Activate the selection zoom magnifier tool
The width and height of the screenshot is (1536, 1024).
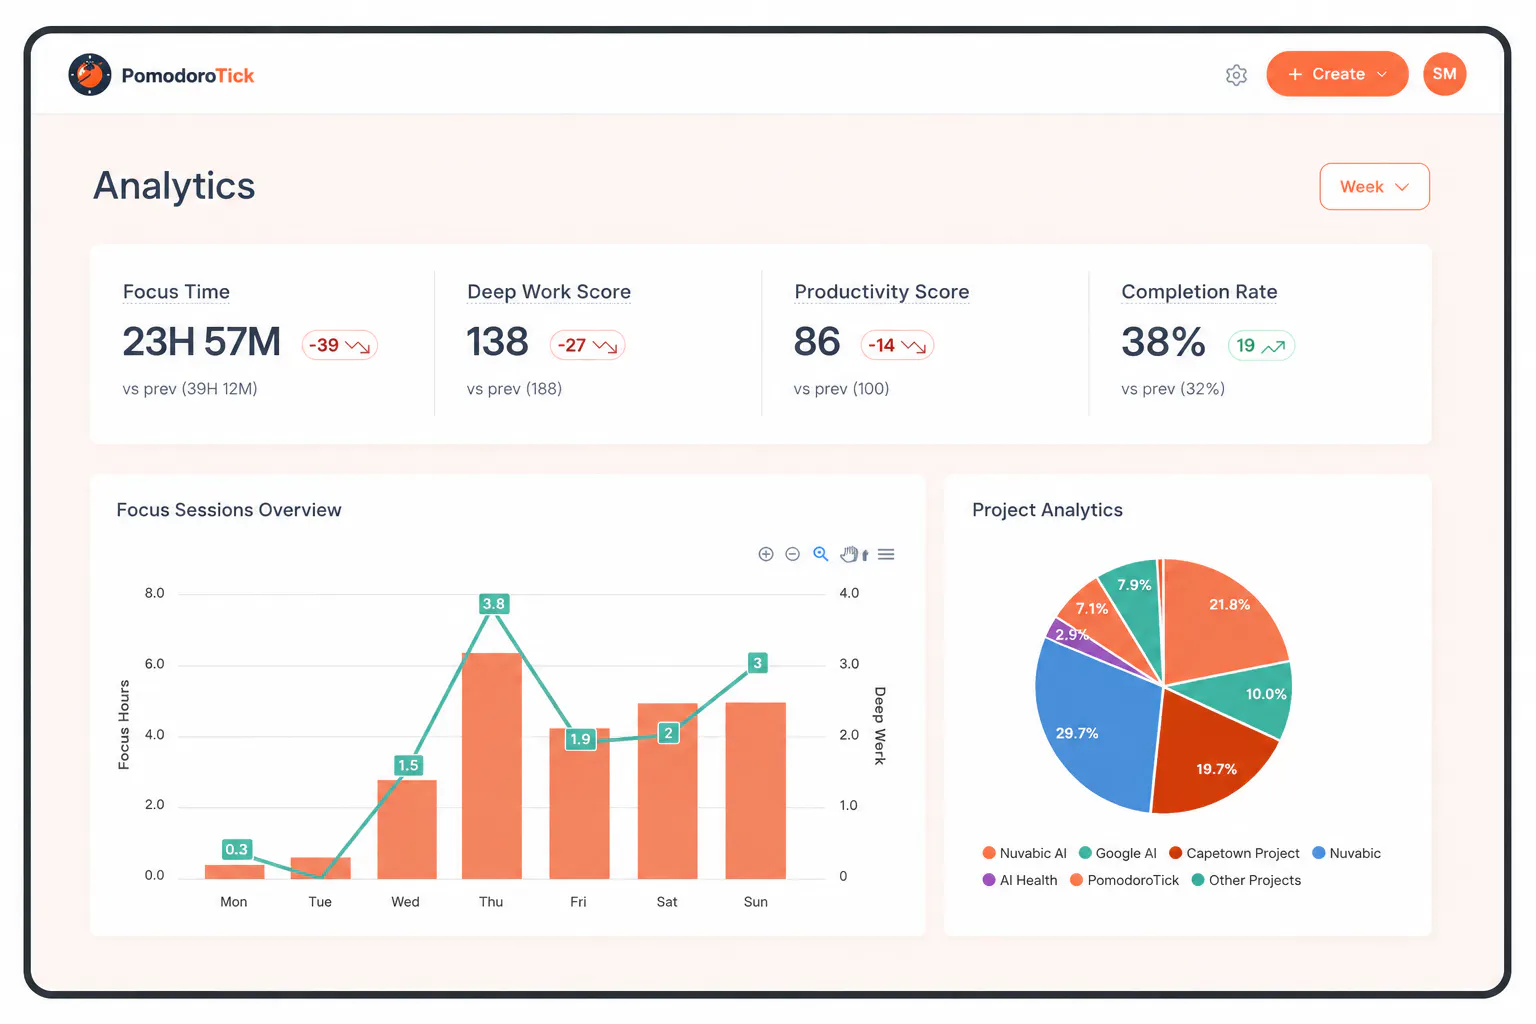(x=821, y=554)
